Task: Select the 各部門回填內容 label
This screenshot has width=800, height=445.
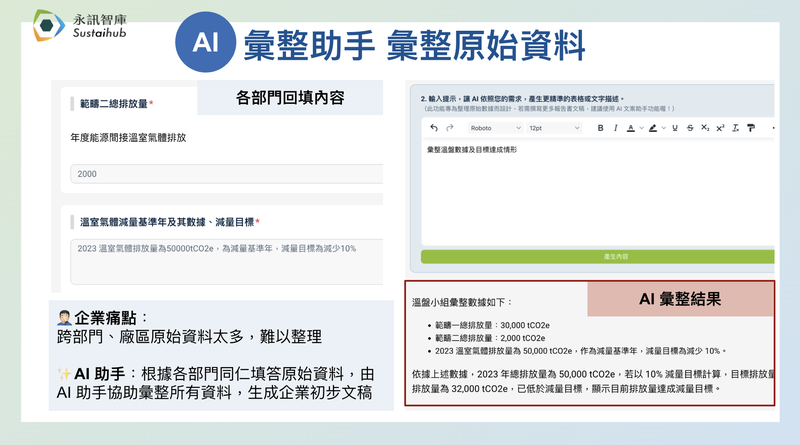Action: (290, 97)
